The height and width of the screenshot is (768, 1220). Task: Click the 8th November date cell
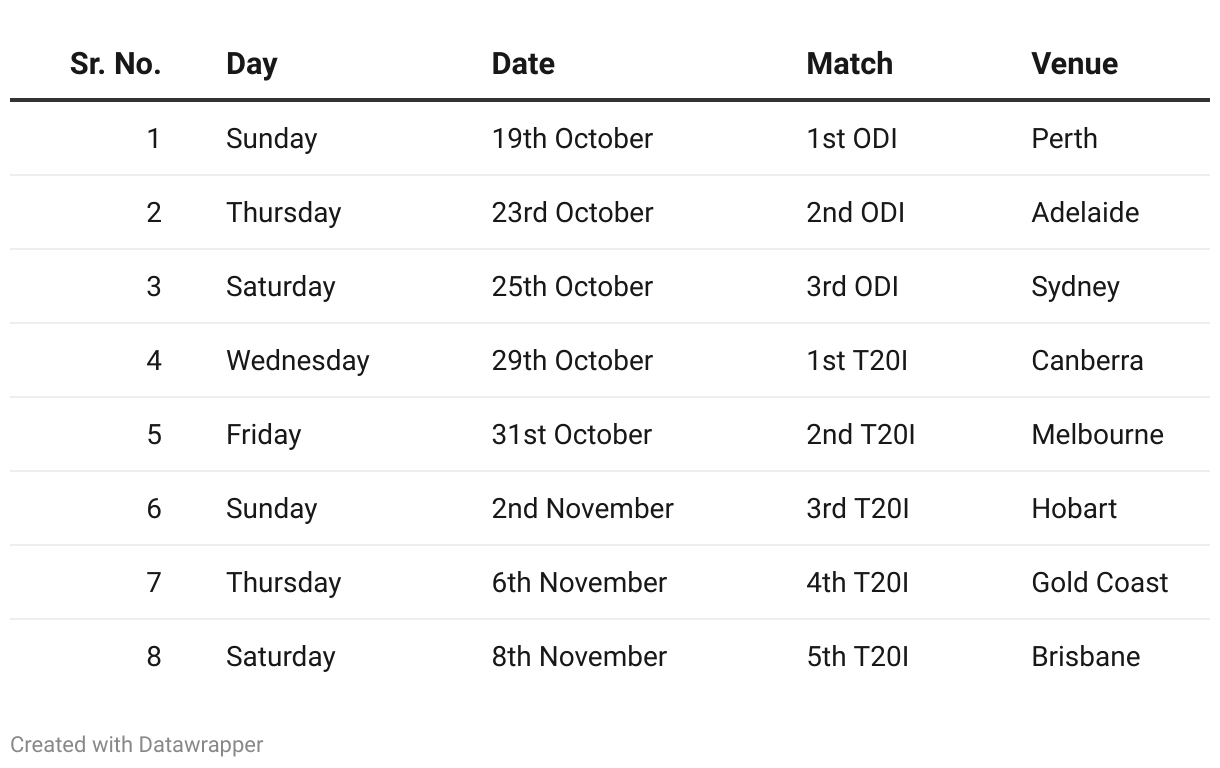pos(579,656)
